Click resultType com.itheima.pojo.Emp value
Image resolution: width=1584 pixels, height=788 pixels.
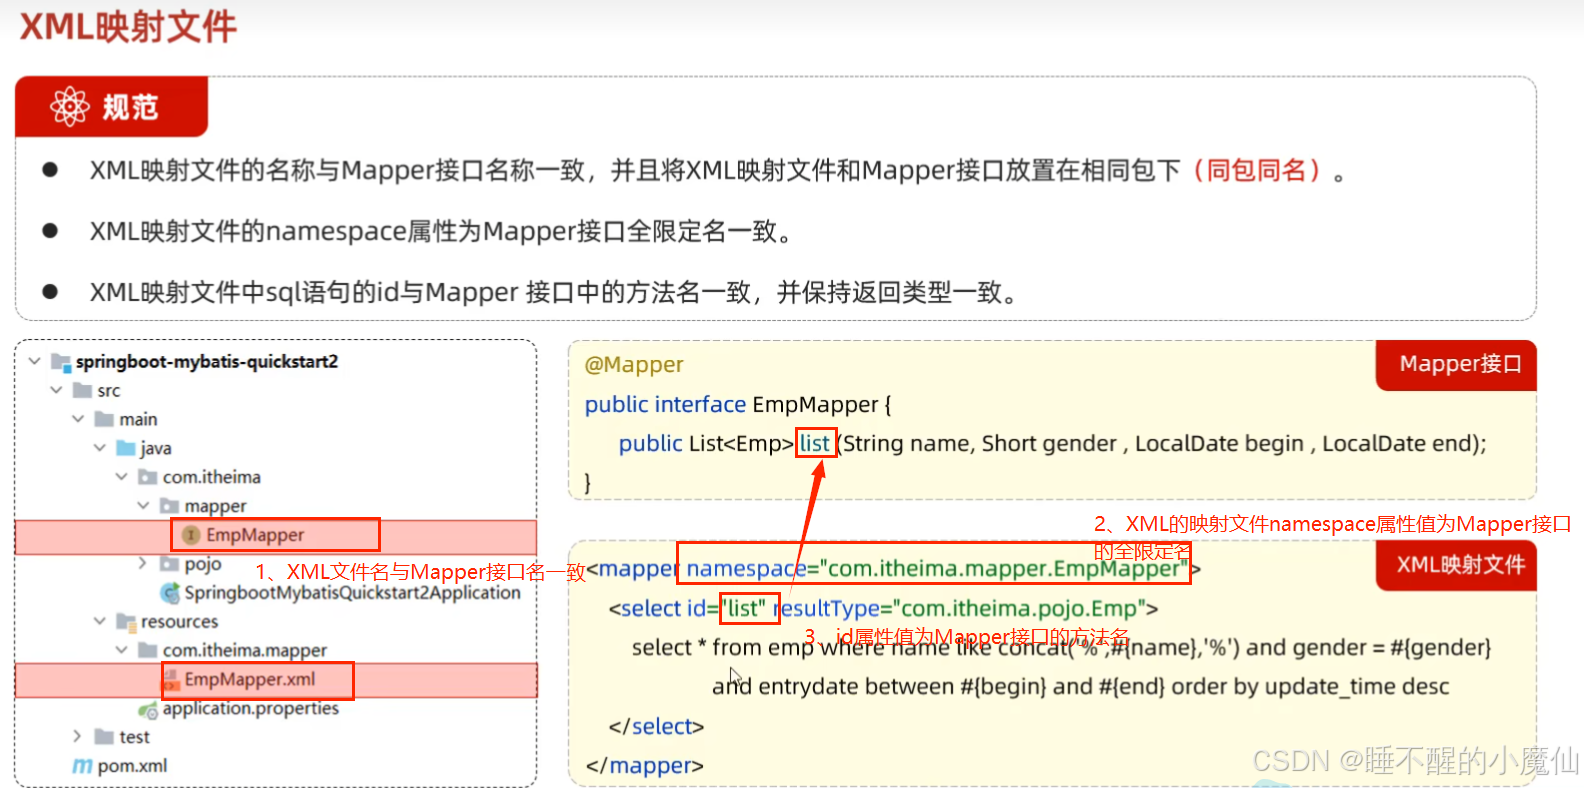(x=1019, y=609)
